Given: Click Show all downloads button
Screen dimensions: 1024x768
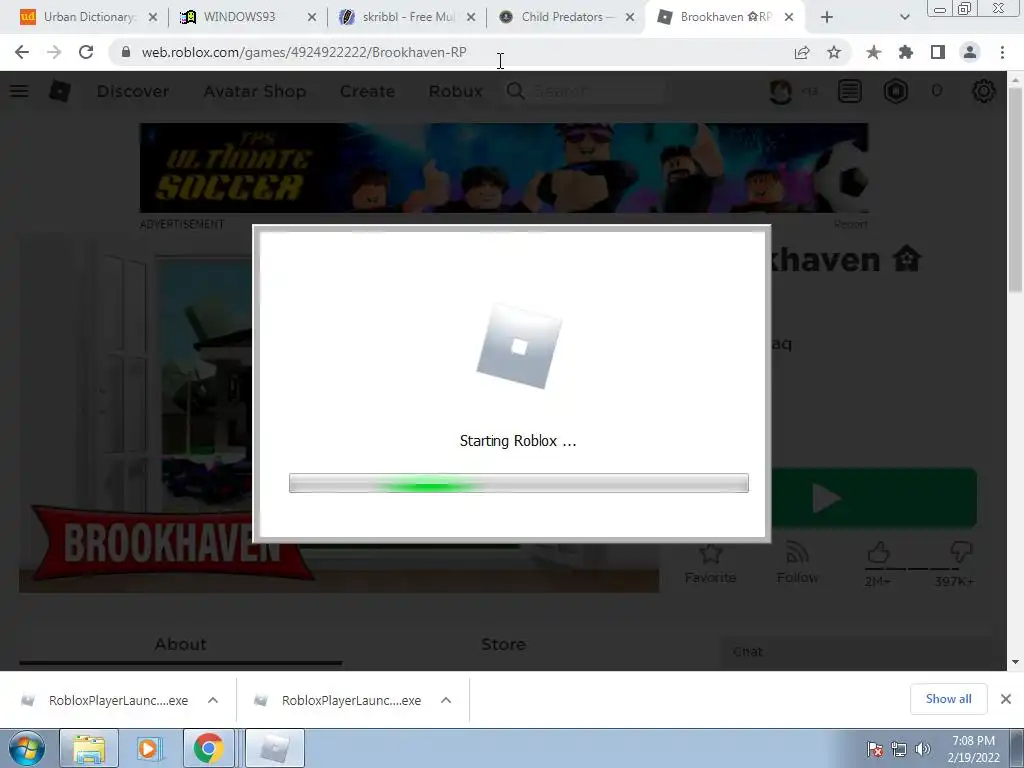Looking at the screenshot, I should pos(948,699).
